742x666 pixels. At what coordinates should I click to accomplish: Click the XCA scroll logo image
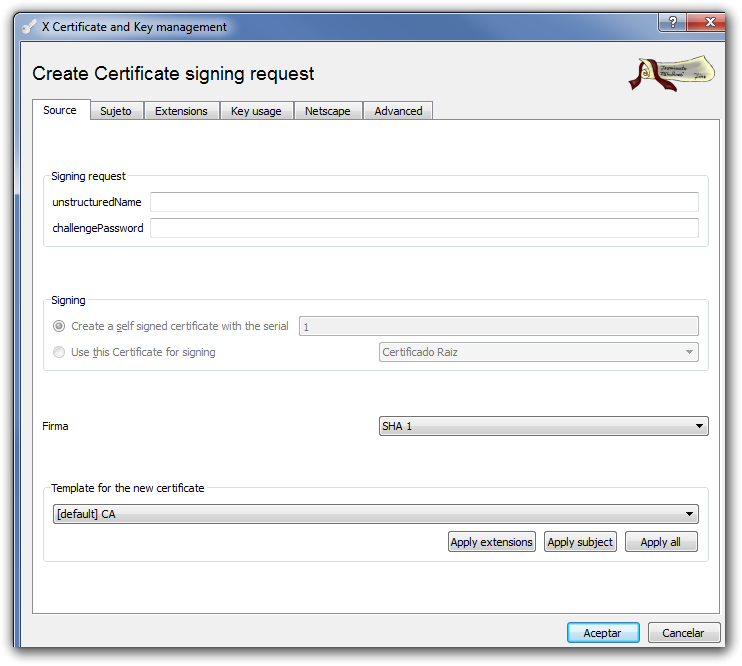click(670, 74)
